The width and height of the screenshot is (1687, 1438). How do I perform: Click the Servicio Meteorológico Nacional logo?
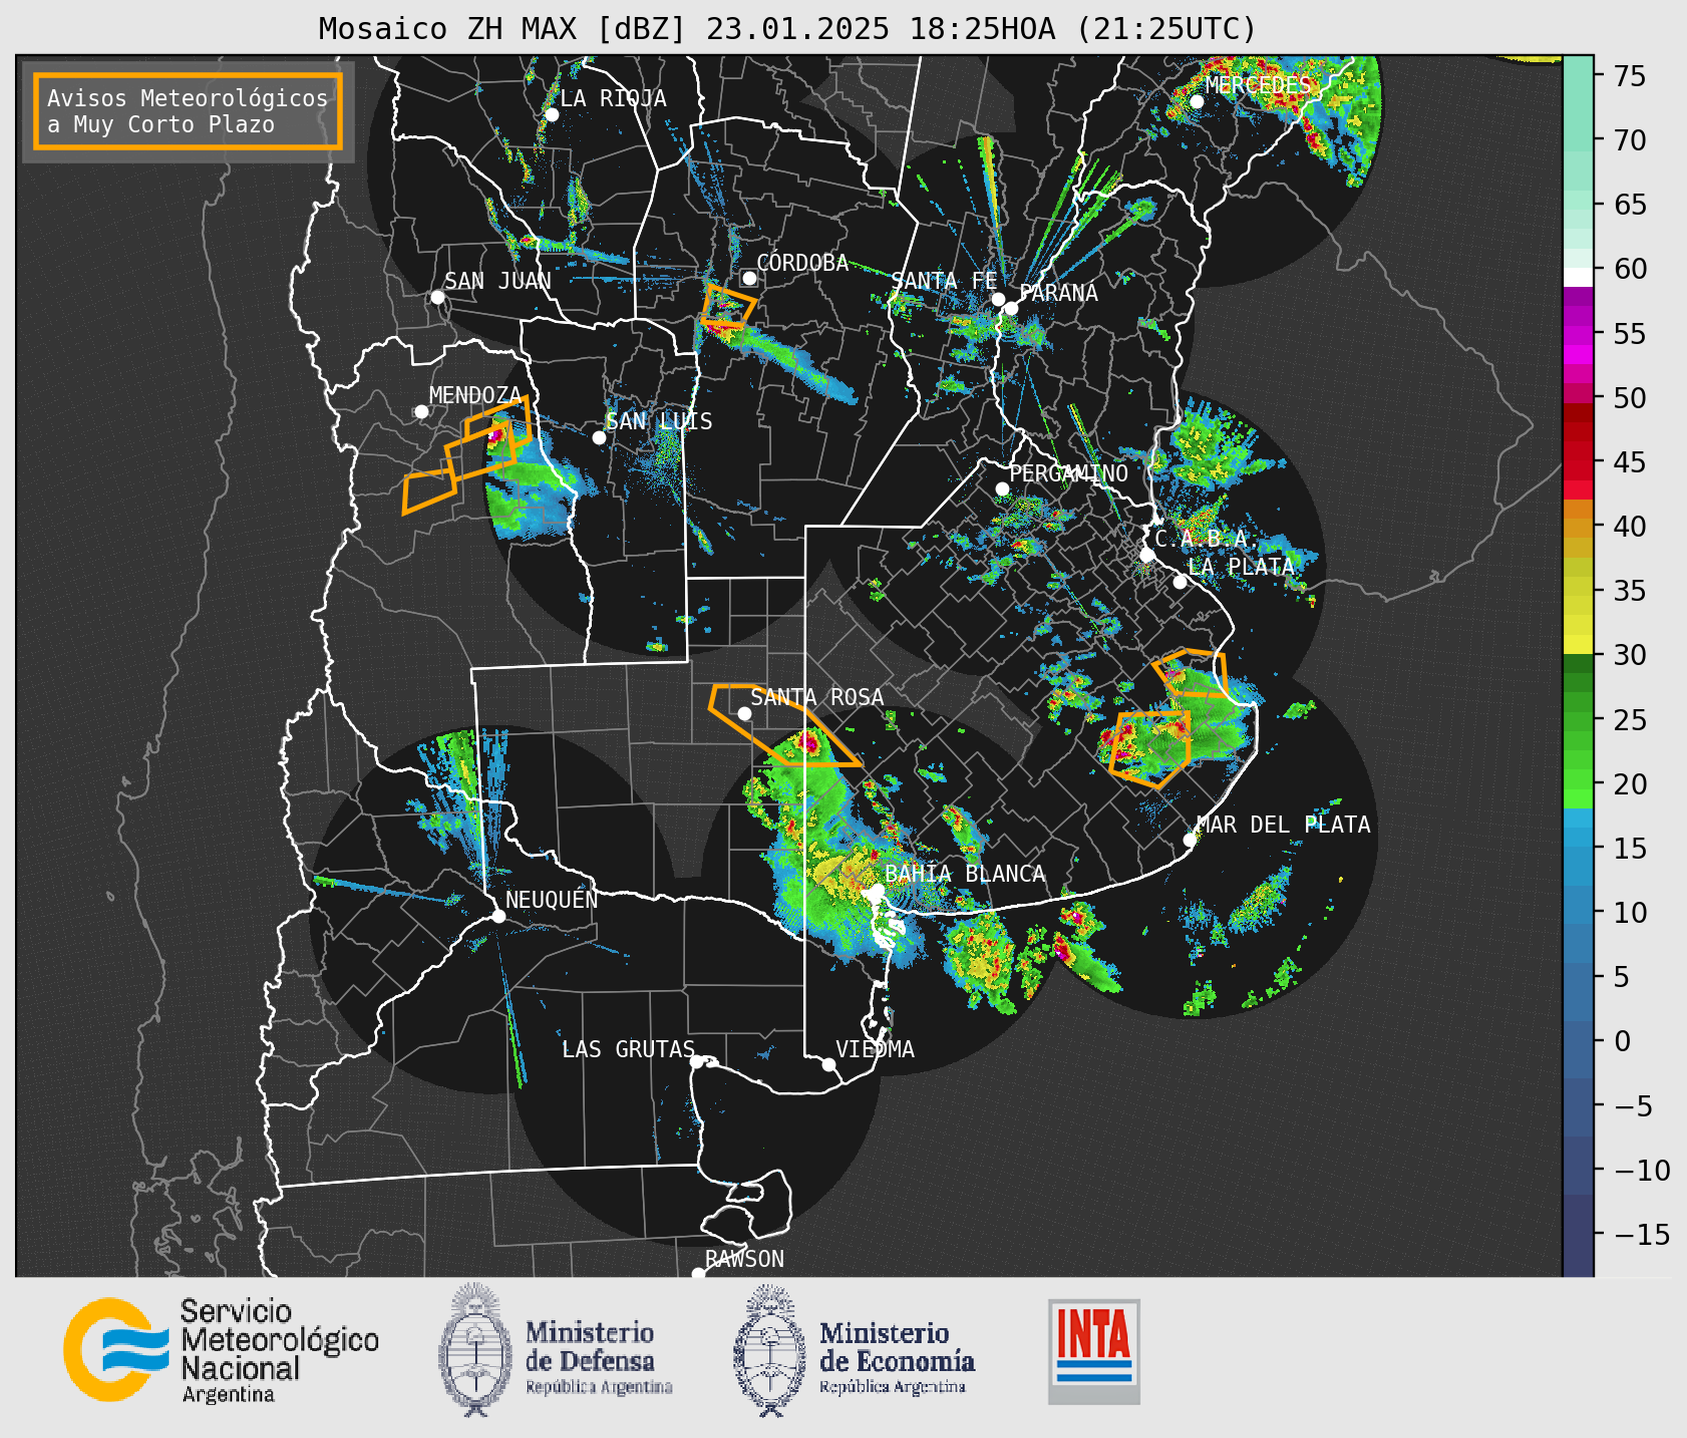tap(221, 1351)
